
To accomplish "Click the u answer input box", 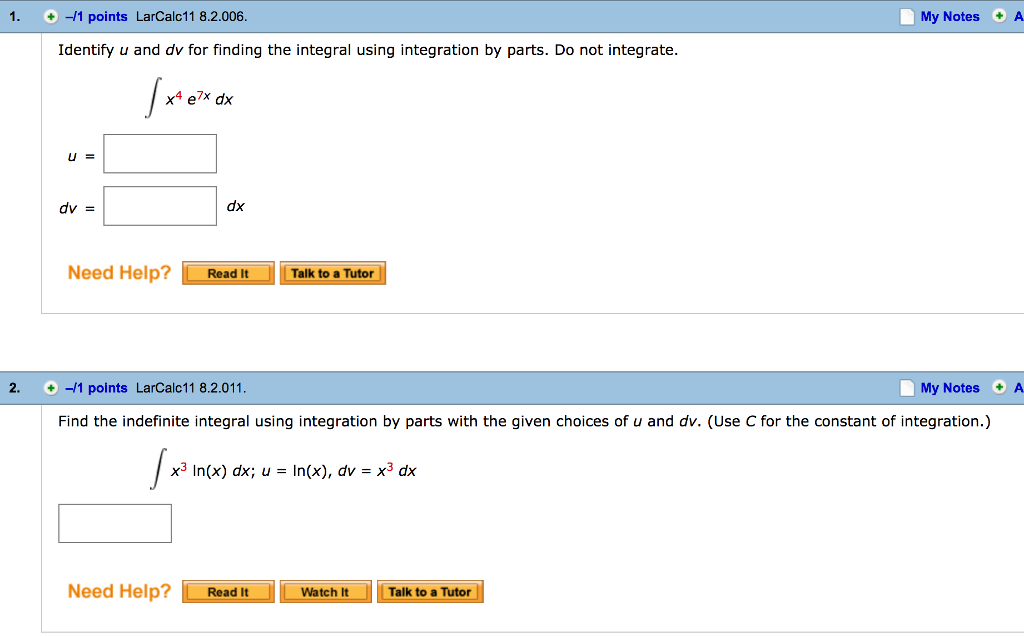I will point(160,153).
